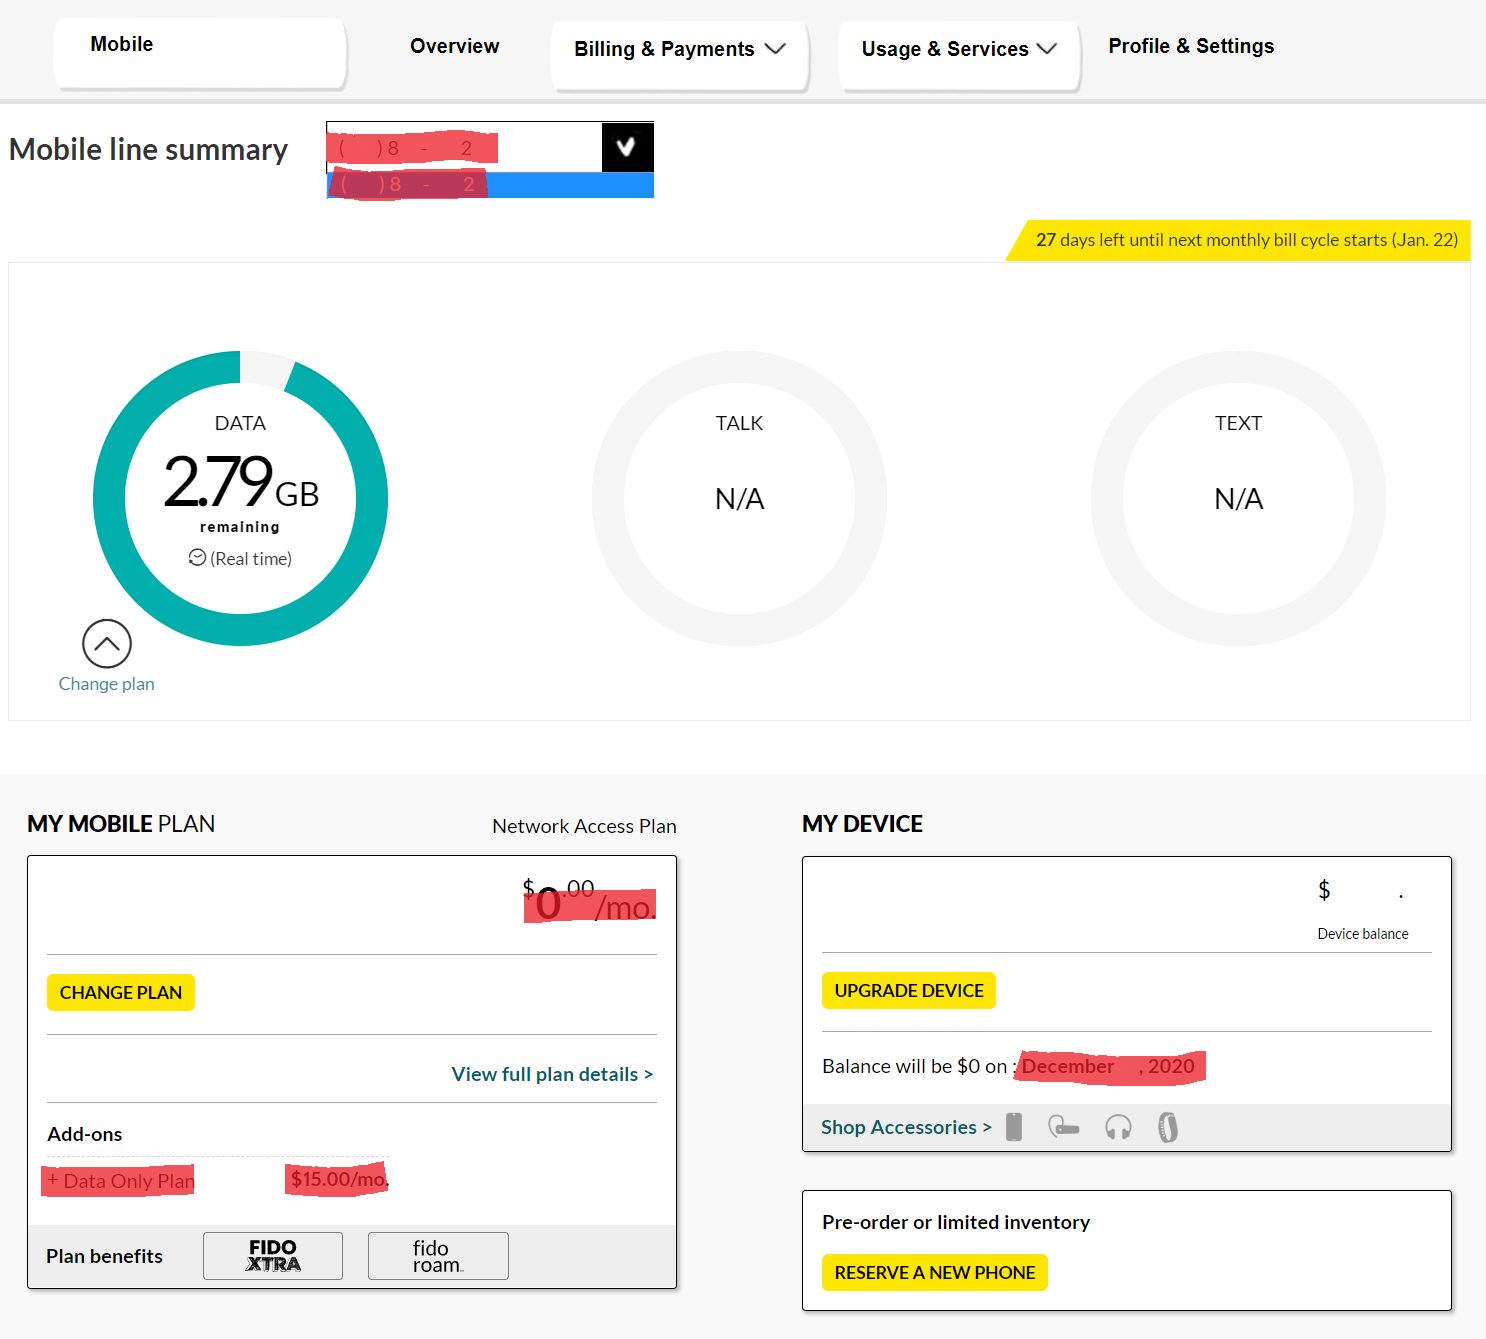Select the smartphone accessory icon
1486x1339 pixels.
pyautogui.click(x=1015, y=1126)
